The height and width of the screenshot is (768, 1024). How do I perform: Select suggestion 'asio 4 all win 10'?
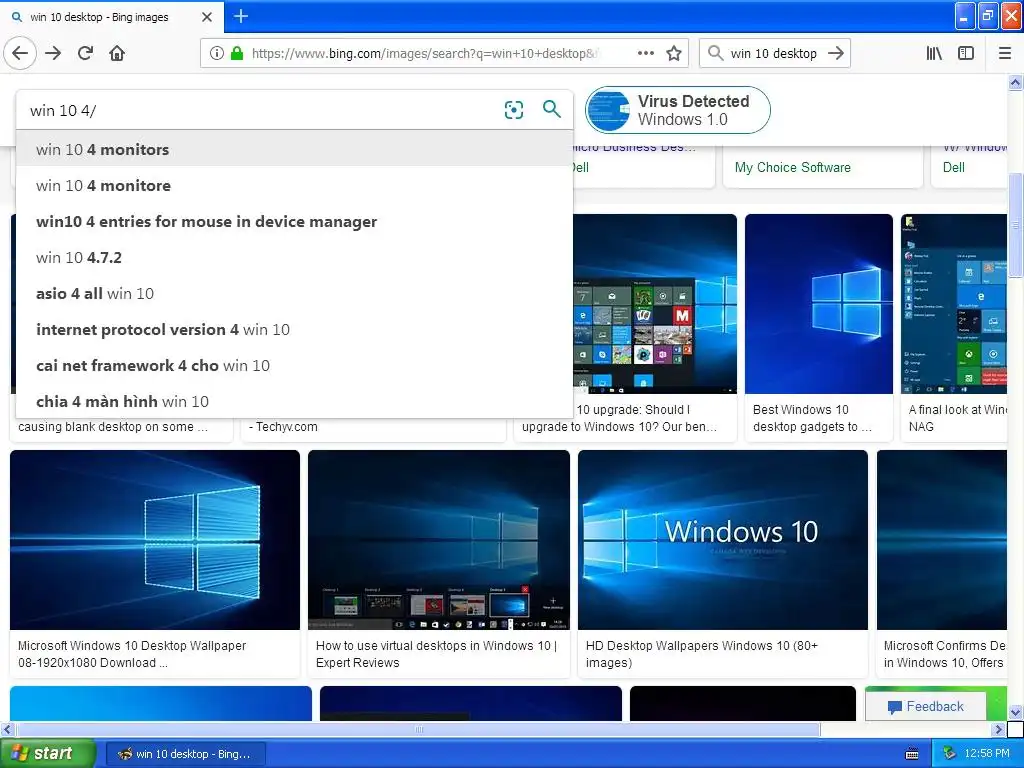(295, 293)
